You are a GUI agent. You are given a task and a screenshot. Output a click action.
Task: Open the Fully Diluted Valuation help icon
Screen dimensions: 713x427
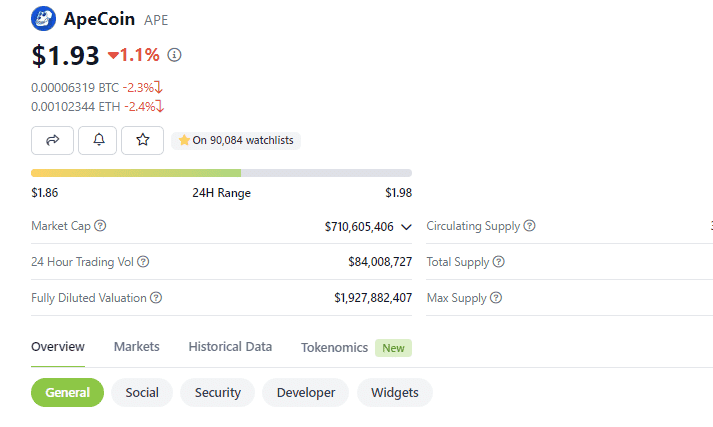point(156,297)
